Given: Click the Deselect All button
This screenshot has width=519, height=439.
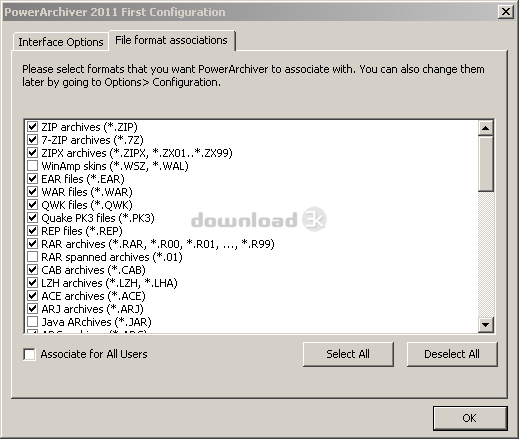Looking at the screenshot, I should (452, 354).
